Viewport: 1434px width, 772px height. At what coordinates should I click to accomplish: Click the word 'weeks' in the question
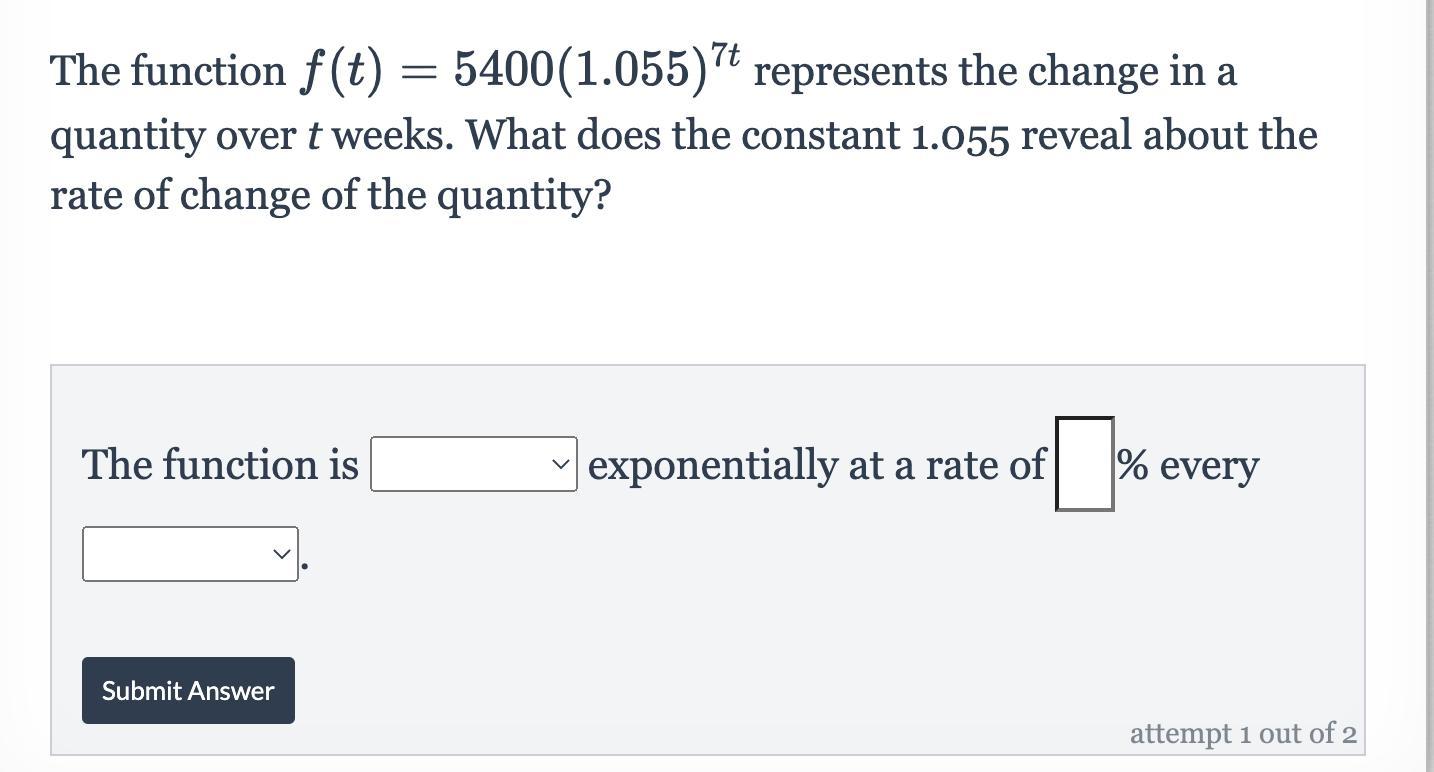(392, 136)
